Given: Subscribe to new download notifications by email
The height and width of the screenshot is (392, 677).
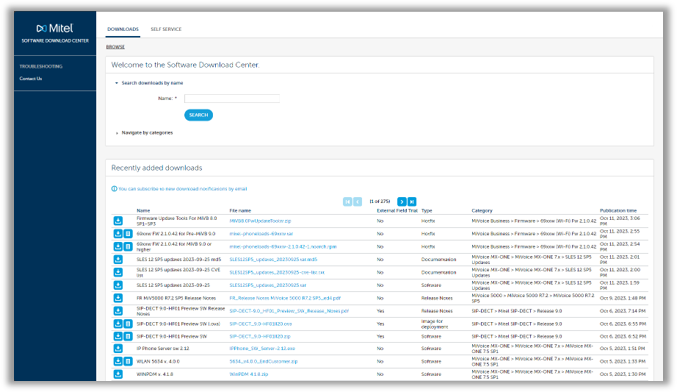Looking at the screenshot, I should pos(183,189).
